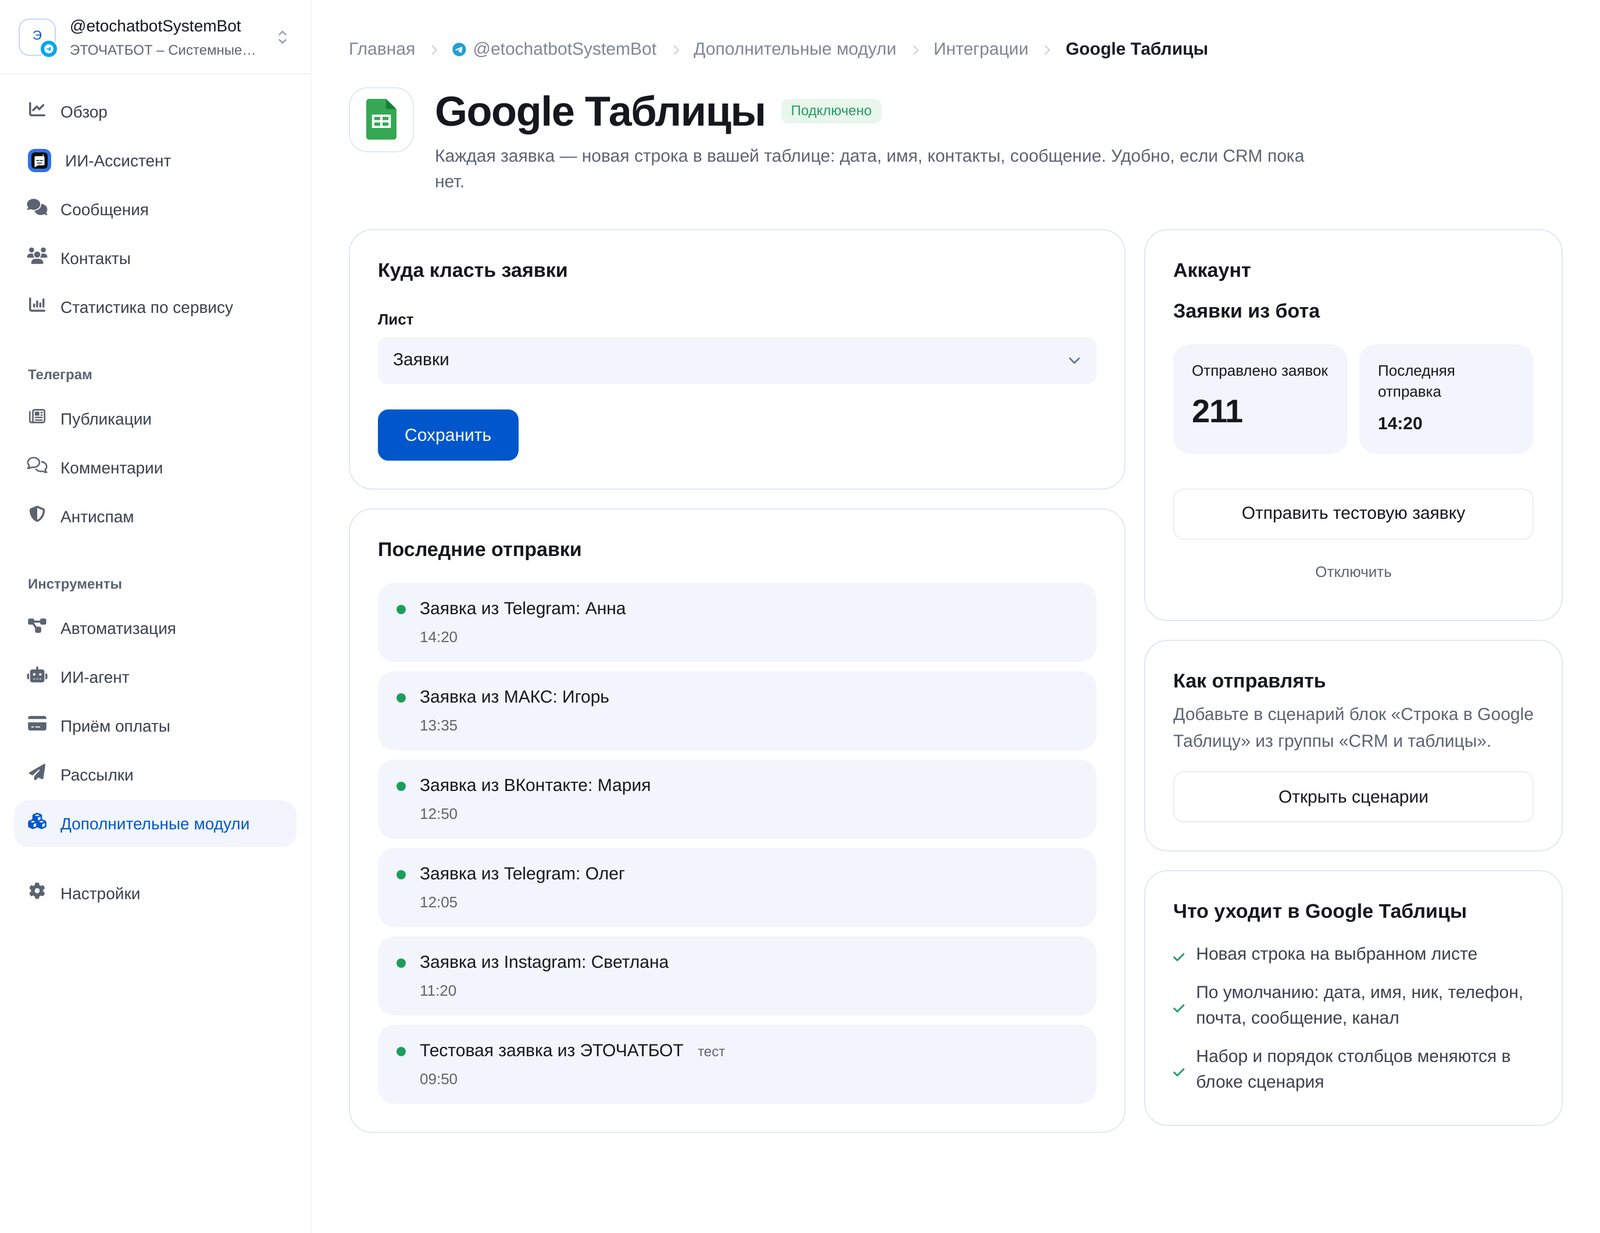Viewport: 1600px width, 1233px height.
Task: Select Настройки menu item
Action: pos(155,893)
